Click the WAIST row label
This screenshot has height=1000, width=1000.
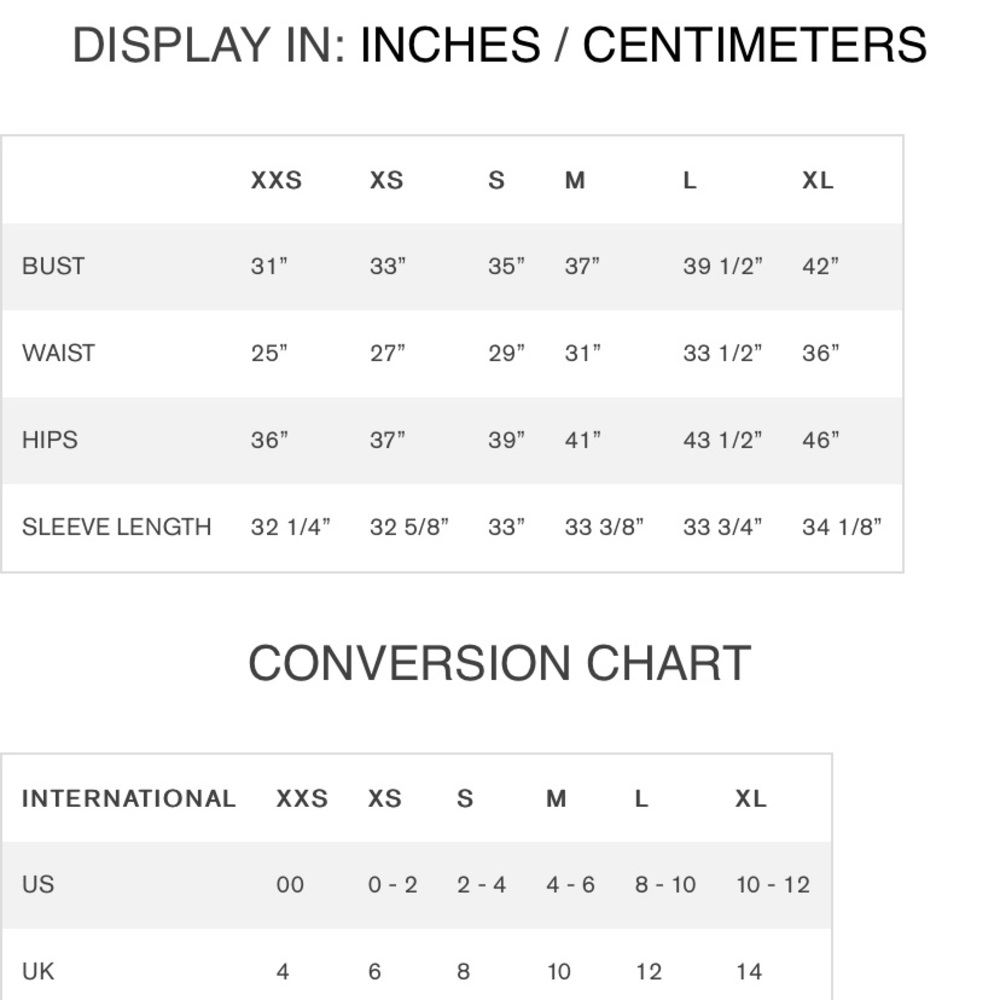coord(59,353)
